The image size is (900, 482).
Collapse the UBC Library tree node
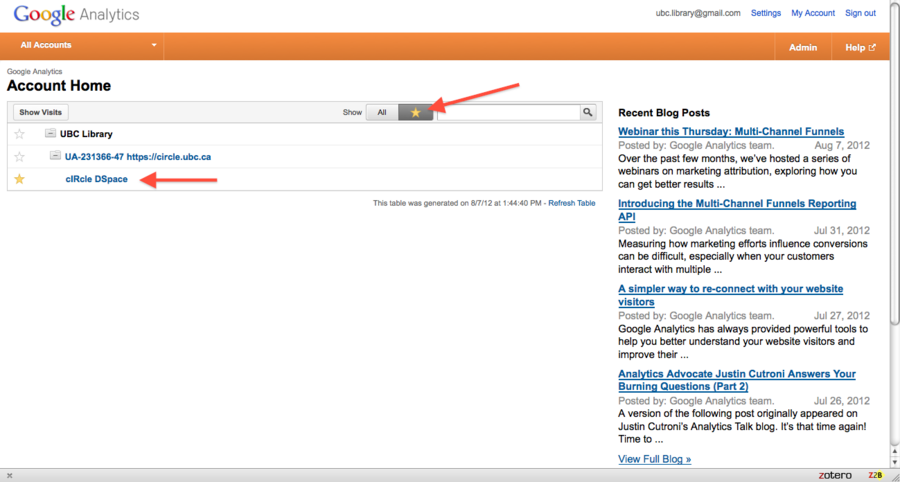[50, 134]
